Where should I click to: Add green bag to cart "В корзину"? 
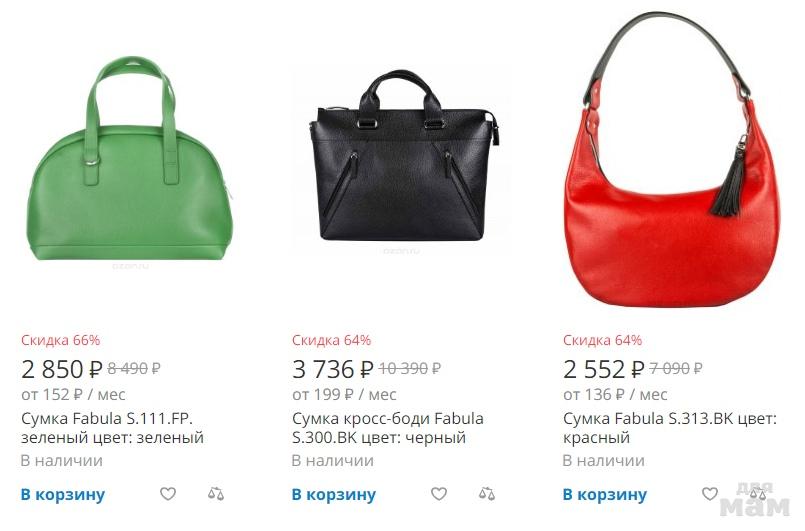point(63,495)
